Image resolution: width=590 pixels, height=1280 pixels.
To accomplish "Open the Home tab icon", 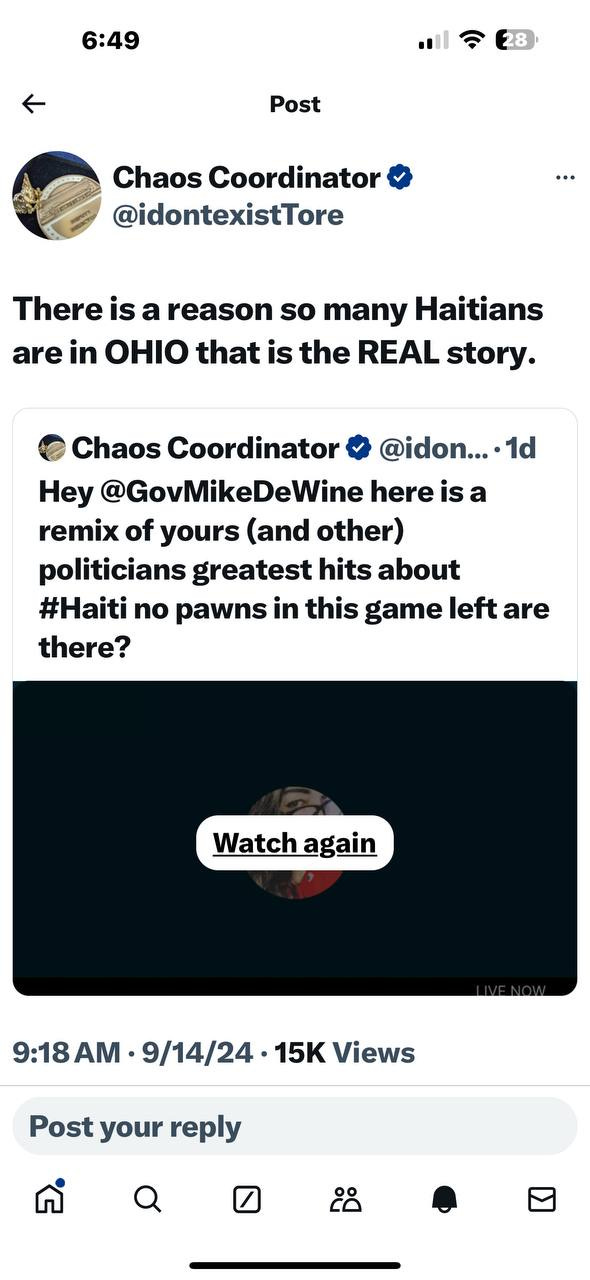I will [49, 1197].
